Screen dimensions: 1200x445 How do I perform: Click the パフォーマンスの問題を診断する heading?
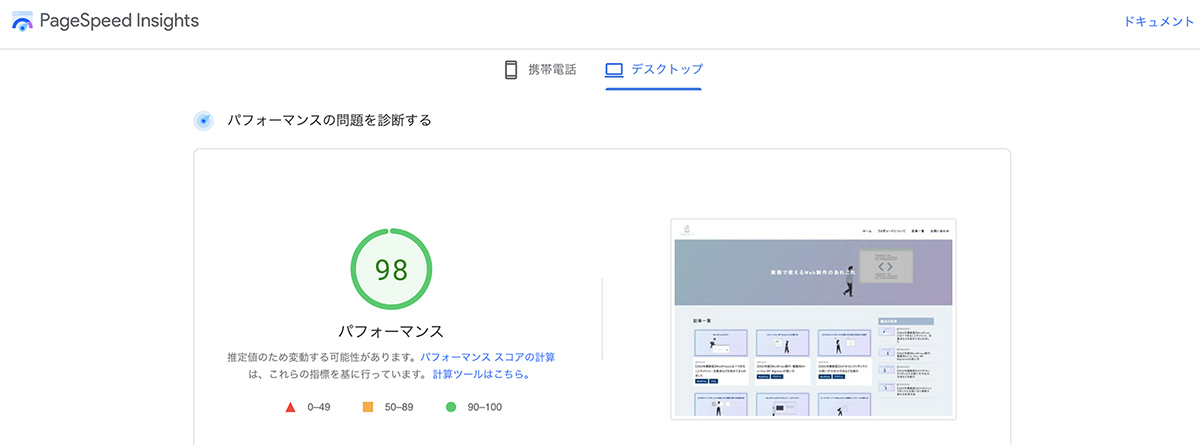pos(329,121)
